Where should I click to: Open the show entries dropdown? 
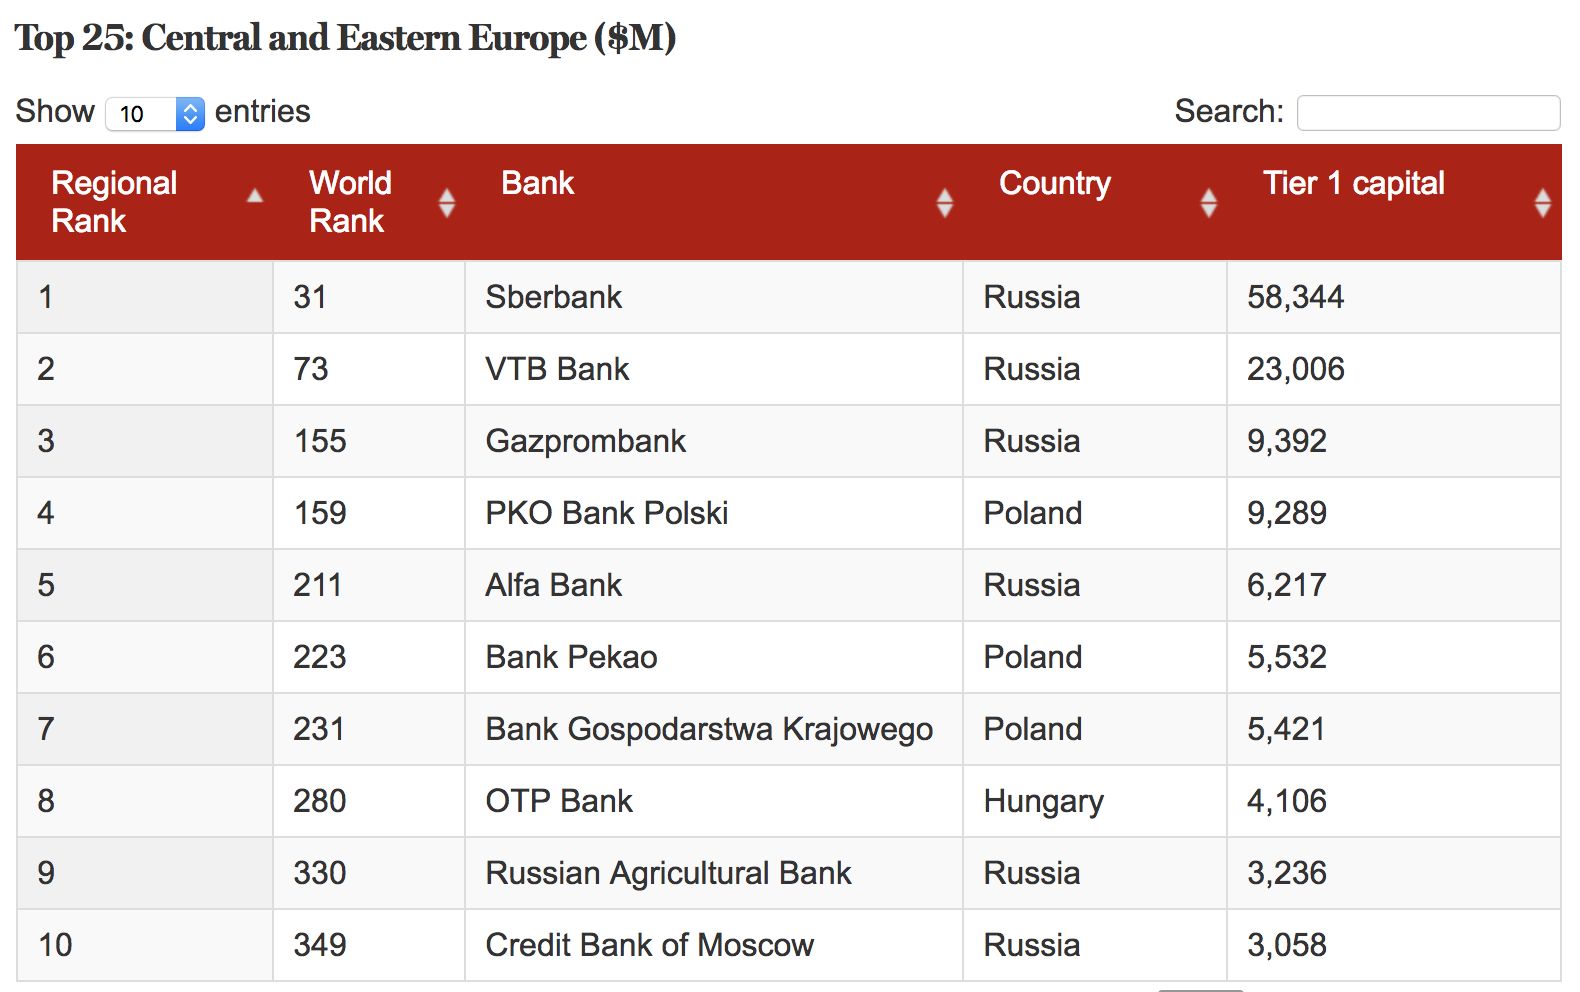click(155, 113)
